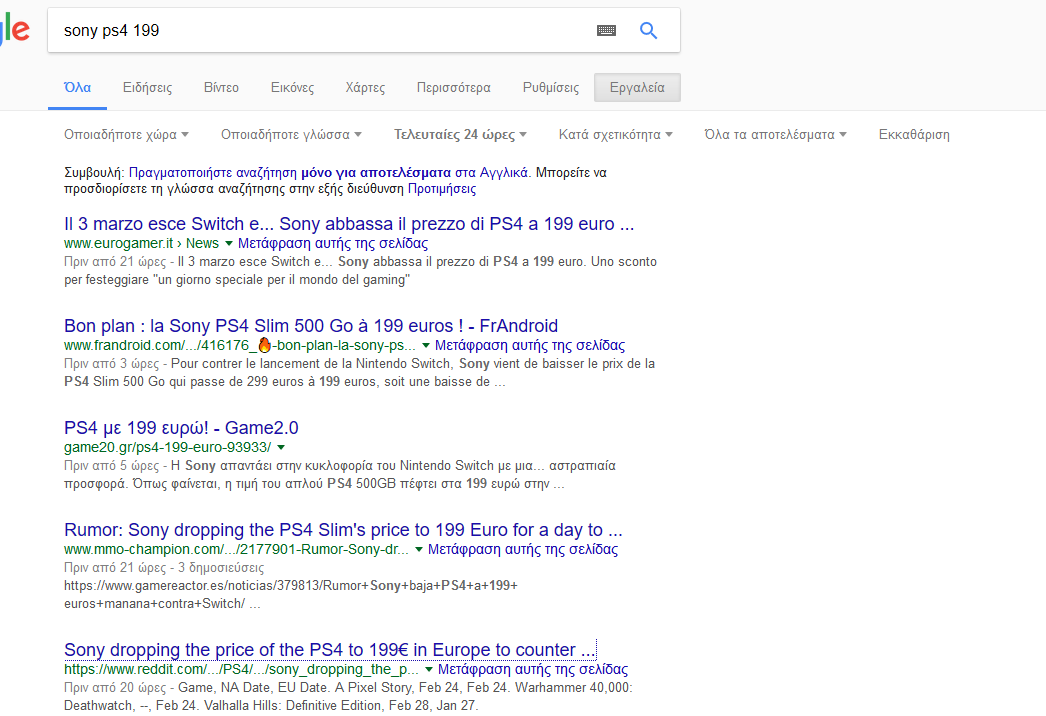
Task: Open the Rumor Sony dropping PS4 Slim's price result
Action: 343,530
